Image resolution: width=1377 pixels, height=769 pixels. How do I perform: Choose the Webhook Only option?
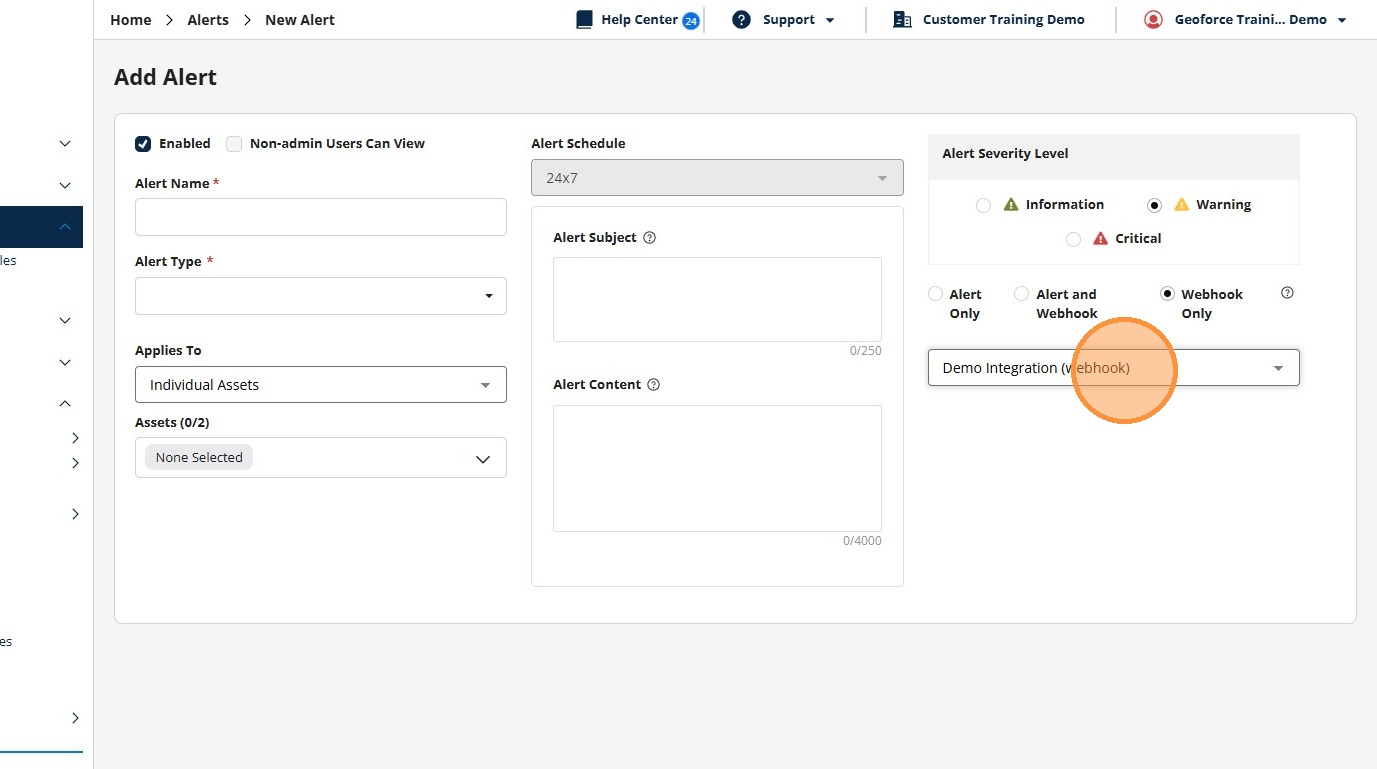coord(1167,294)
